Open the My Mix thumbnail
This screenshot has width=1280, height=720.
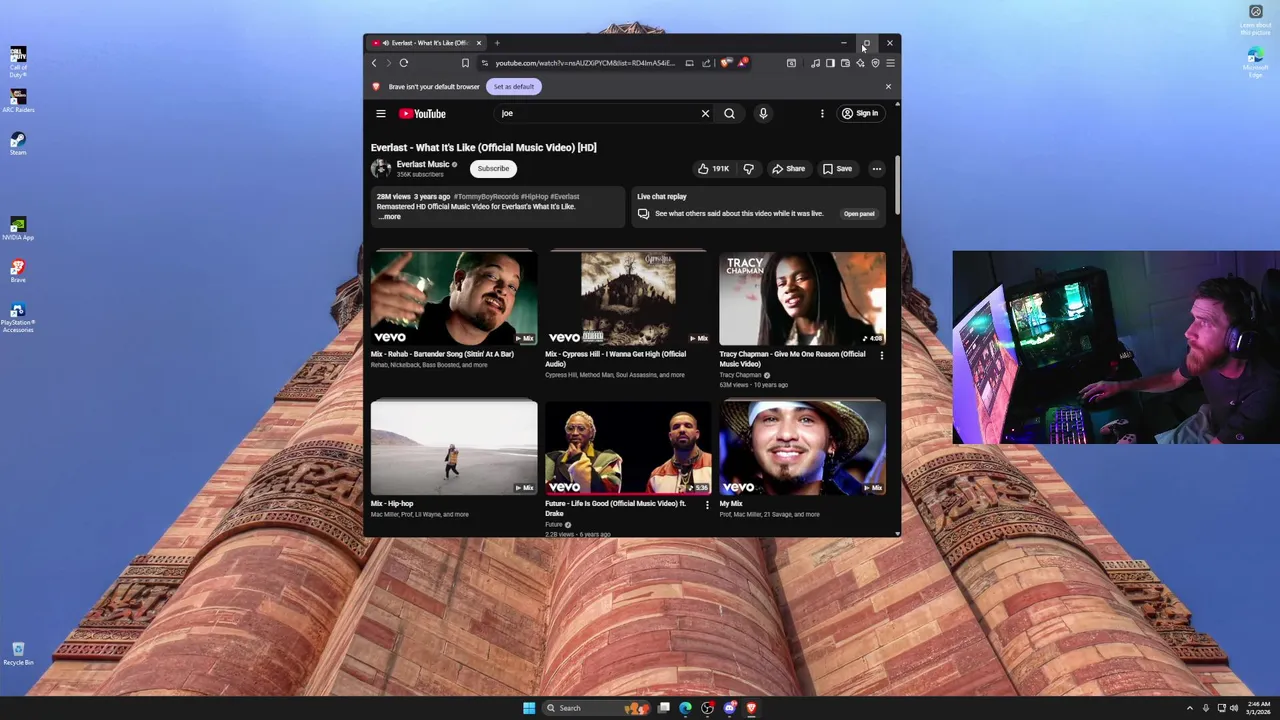pos(802,448)
